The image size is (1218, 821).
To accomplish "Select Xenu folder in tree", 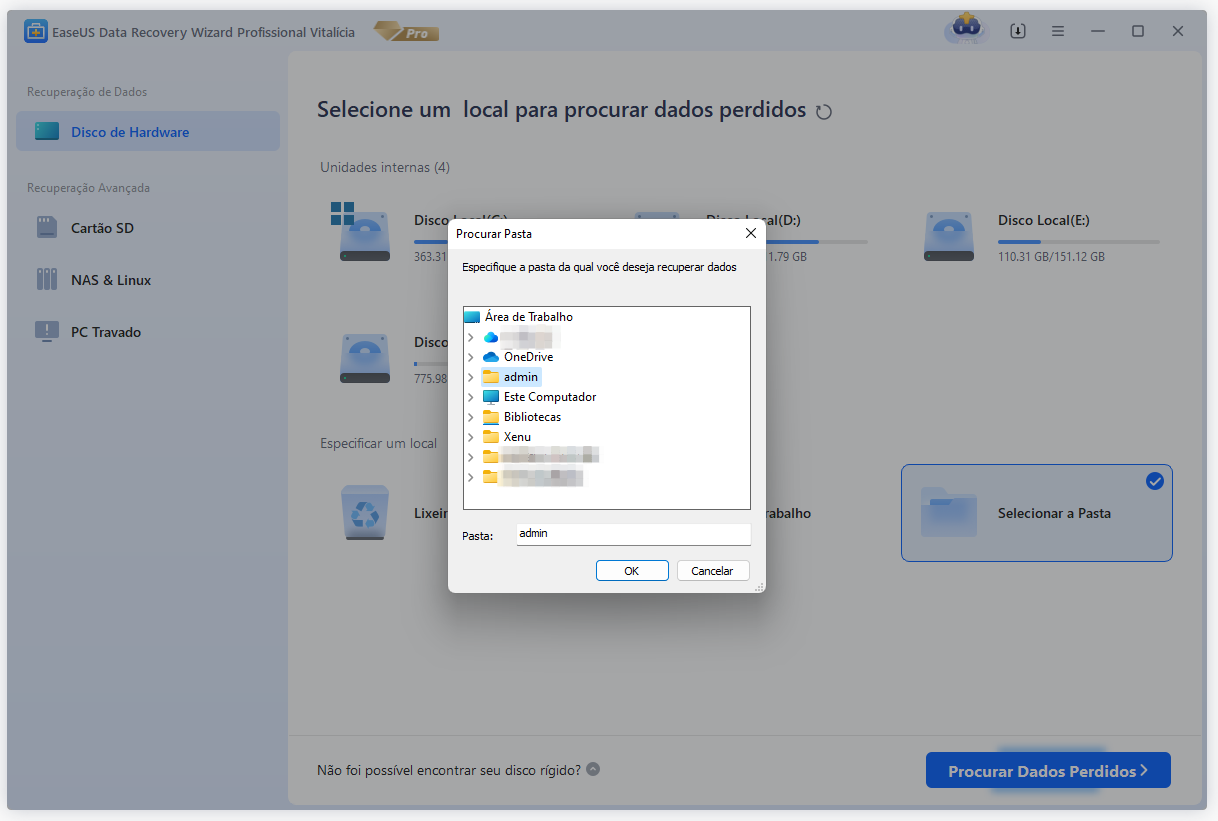I will click(517, 437).
